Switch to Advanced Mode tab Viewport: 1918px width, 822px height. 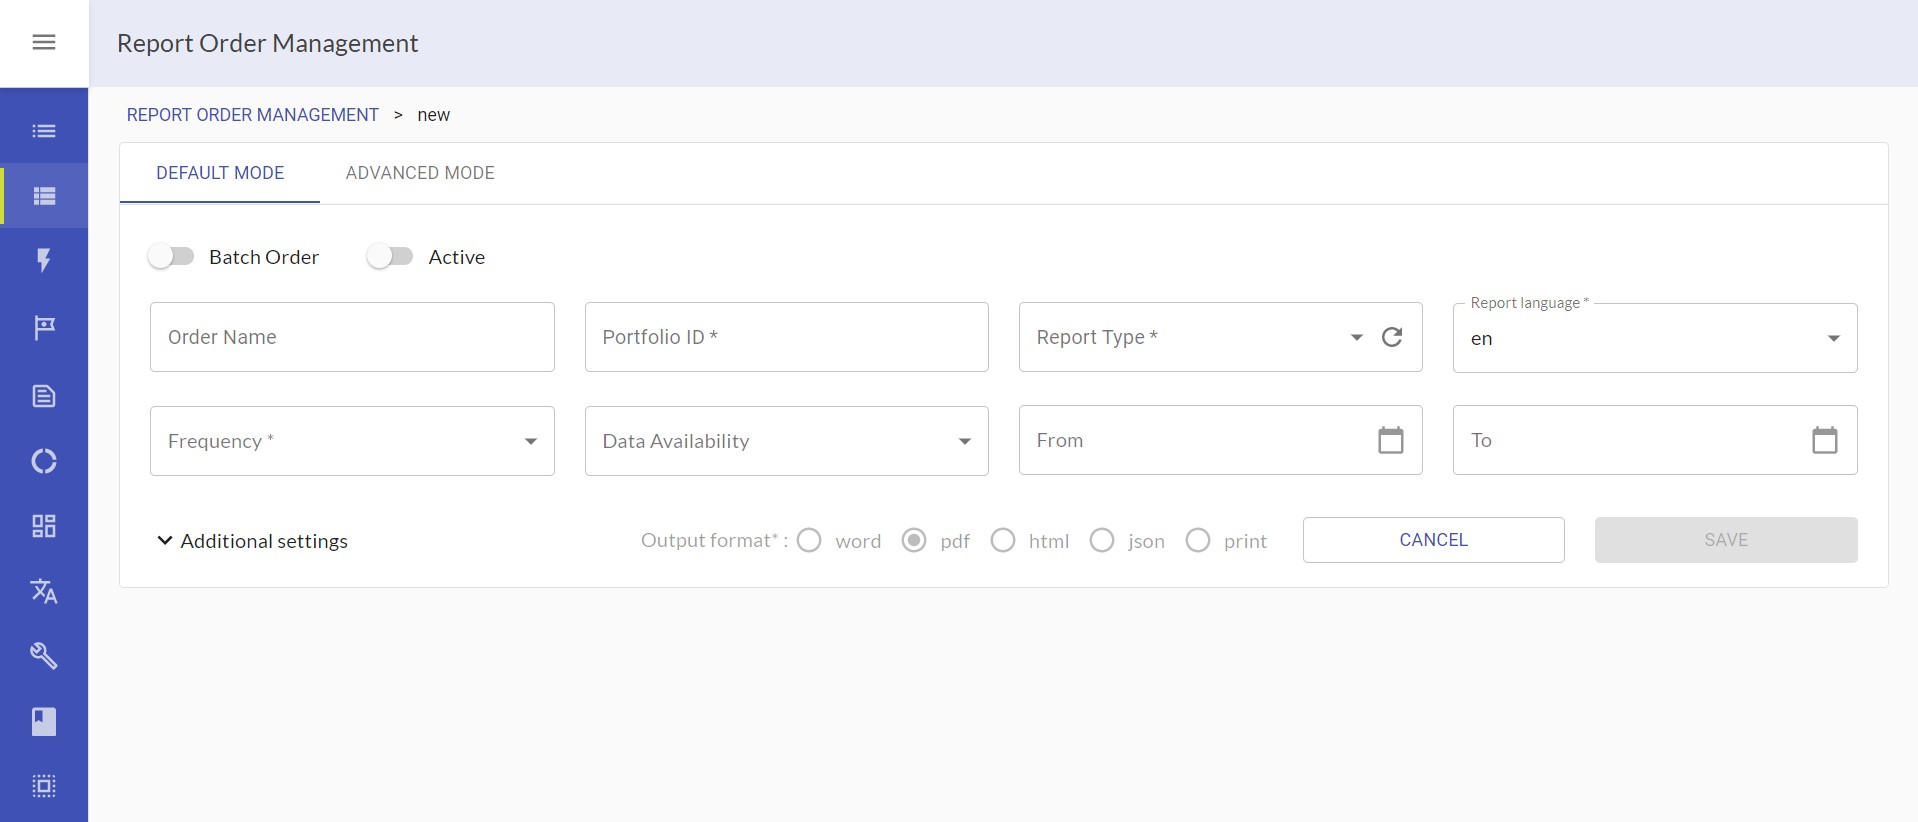tap(420, 173)
